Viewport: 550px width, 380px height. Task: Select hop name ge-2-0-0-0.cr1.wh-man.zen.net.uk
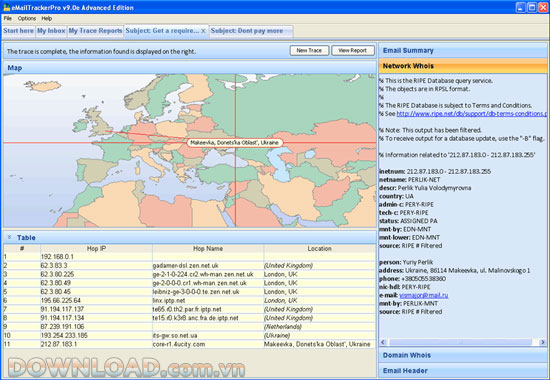click(x=200, y=283)
